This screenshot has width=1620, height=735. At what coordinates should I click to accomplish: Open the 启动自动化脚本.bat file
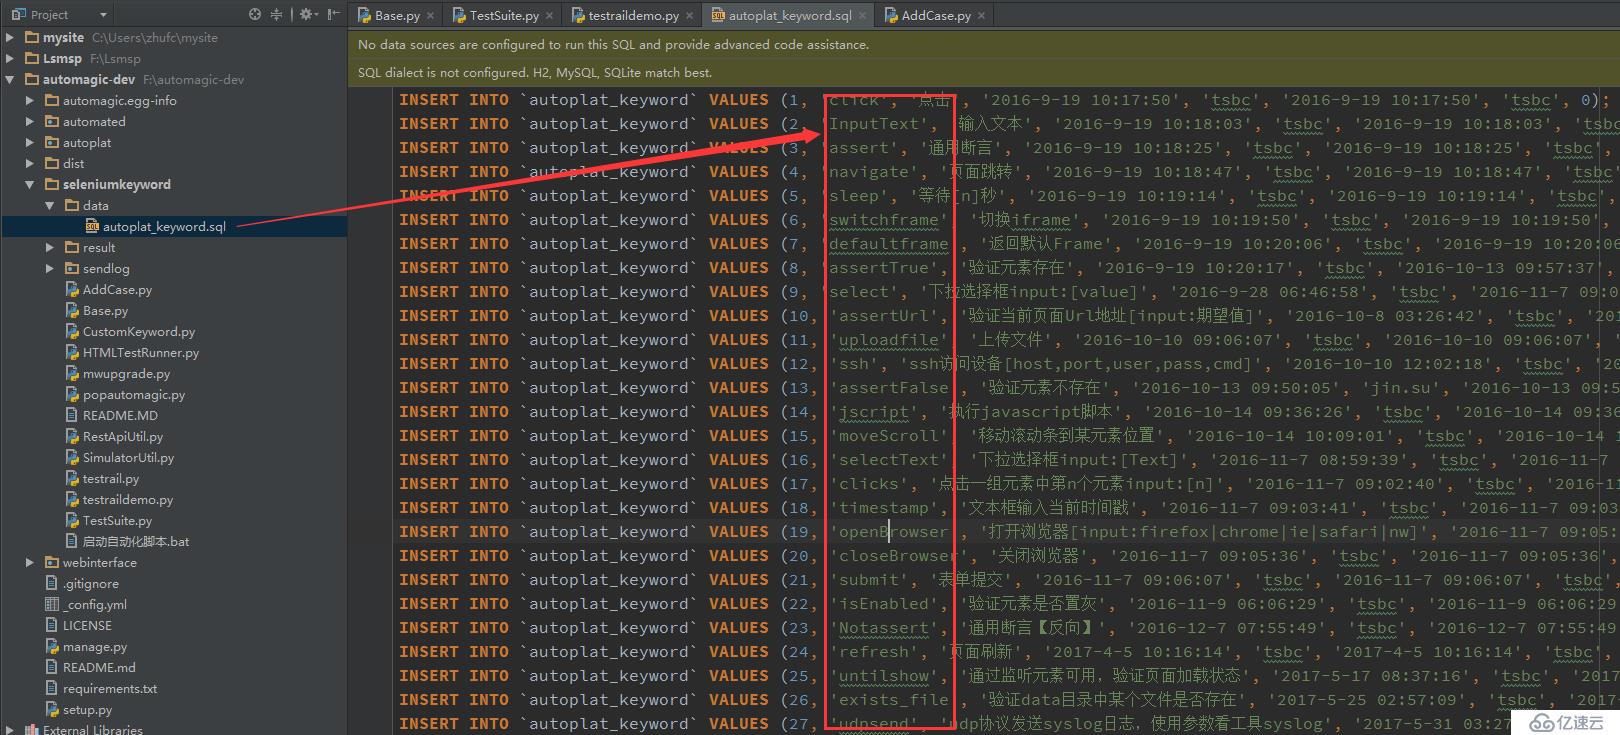click(x=135, y=541)
